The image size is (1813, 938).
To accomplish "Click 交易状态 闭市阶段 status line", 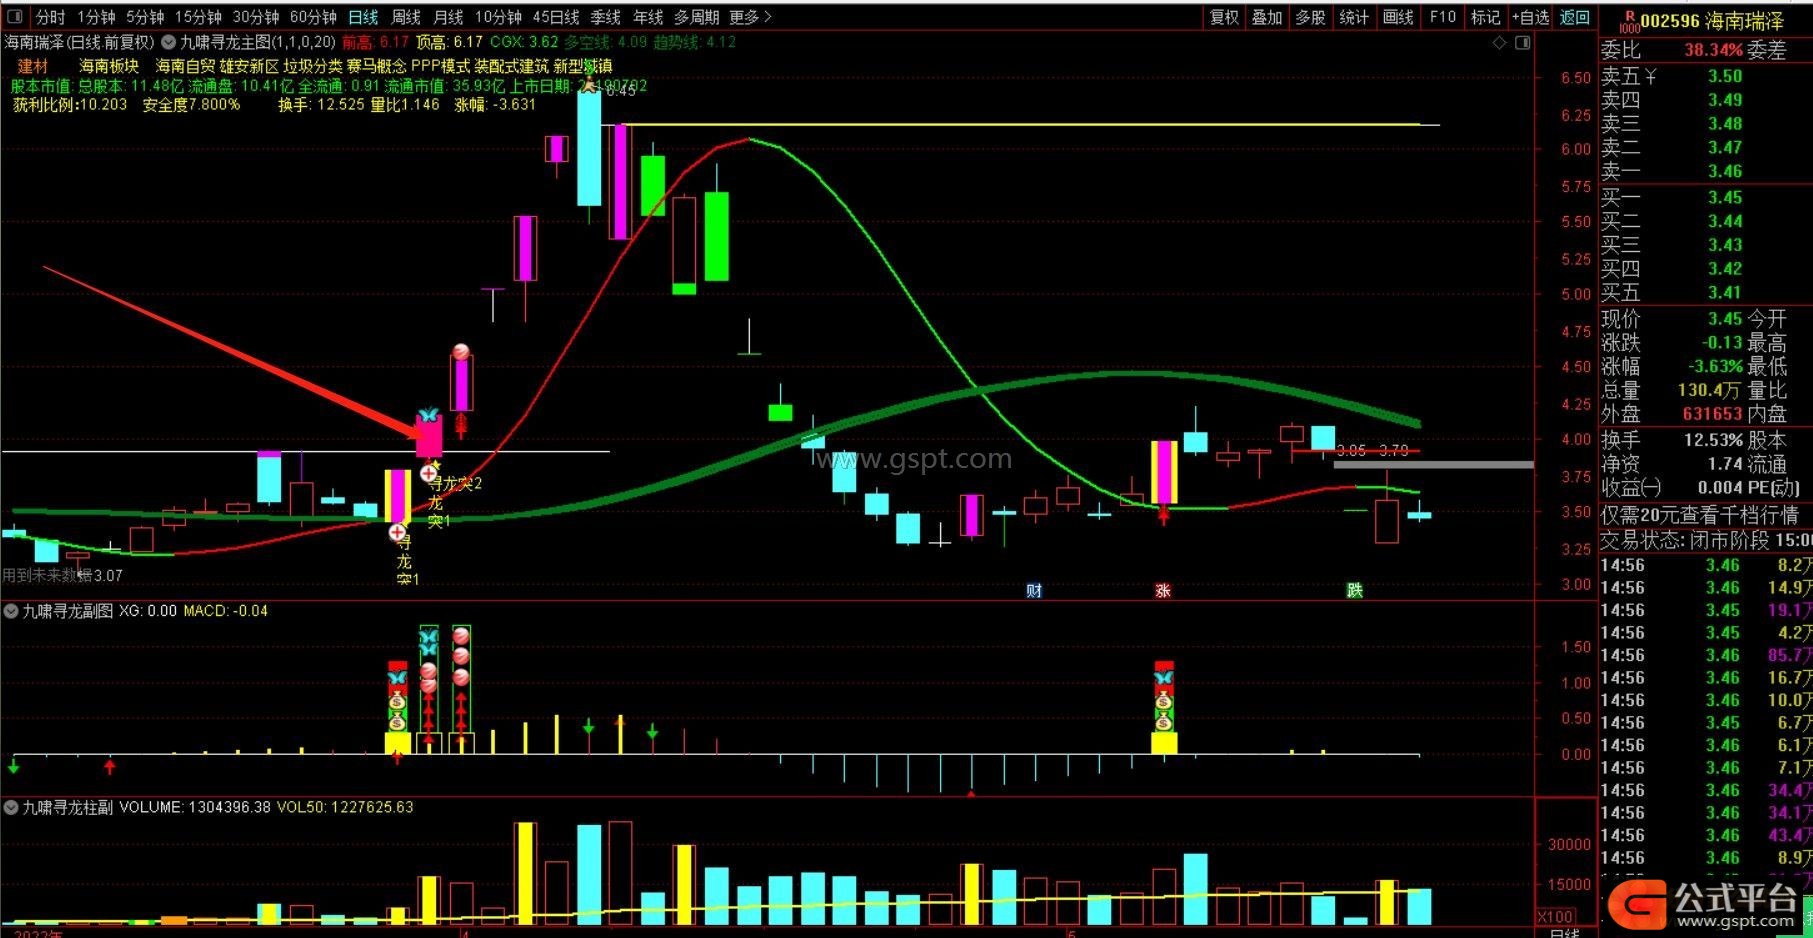I will click(1706, 540).
